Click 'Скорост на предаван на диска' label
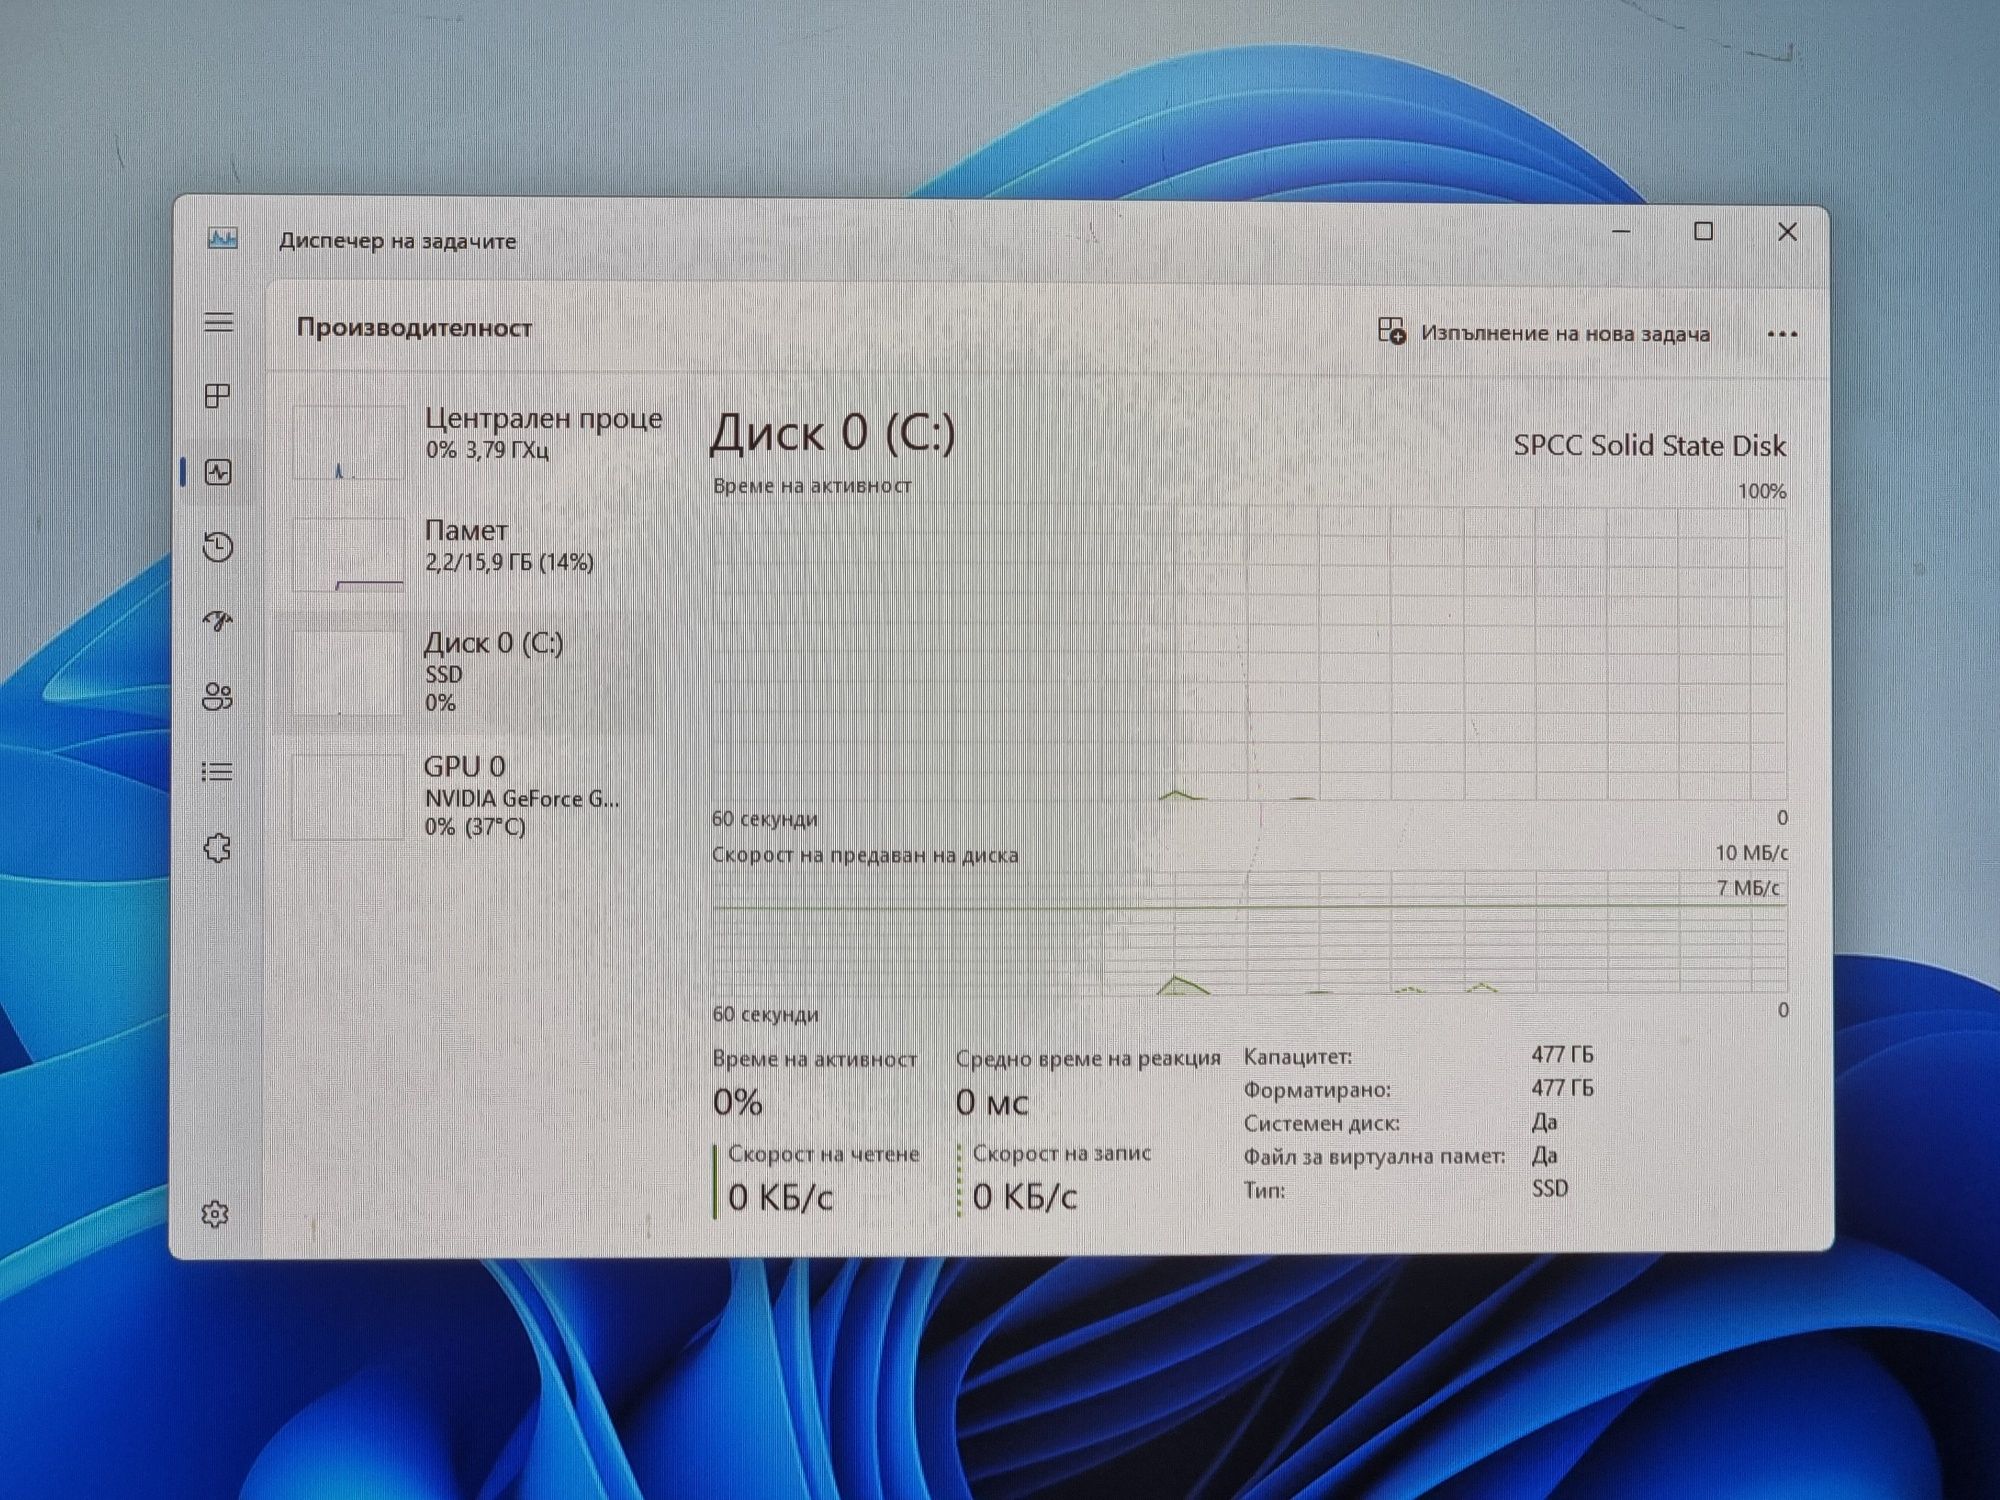Viewport: 2000px width, 1500px height. 865,855
